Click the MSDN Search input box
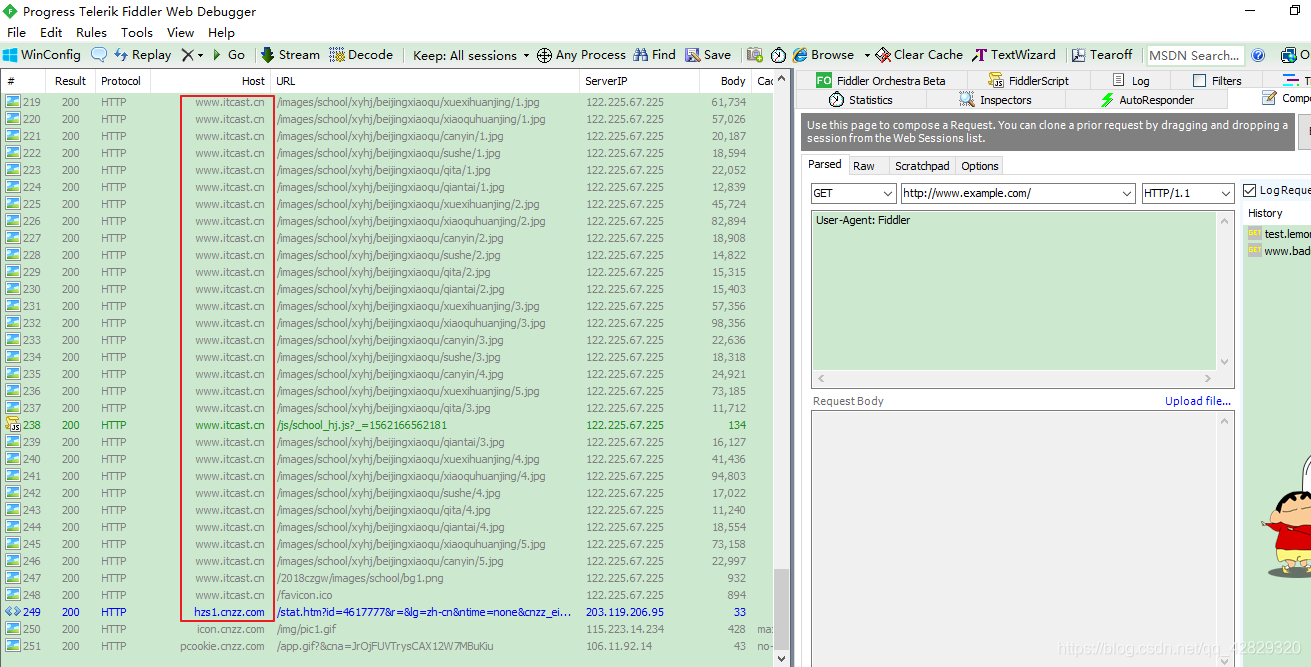Viewport: 1311px width, 667px height. (x=1195, y=55)
